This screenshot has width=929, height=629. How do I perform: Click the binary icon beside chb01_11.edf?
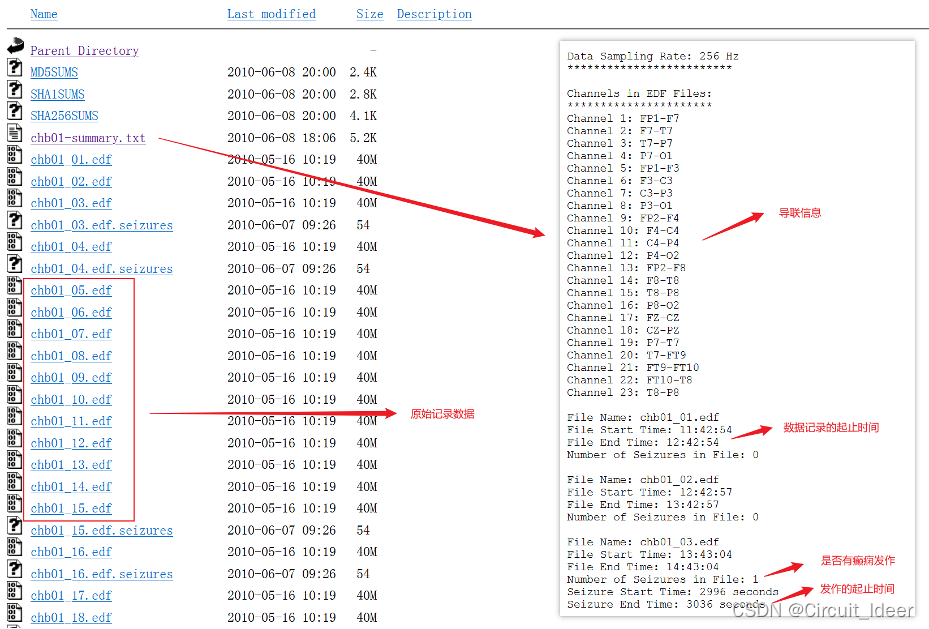(15, 416)
